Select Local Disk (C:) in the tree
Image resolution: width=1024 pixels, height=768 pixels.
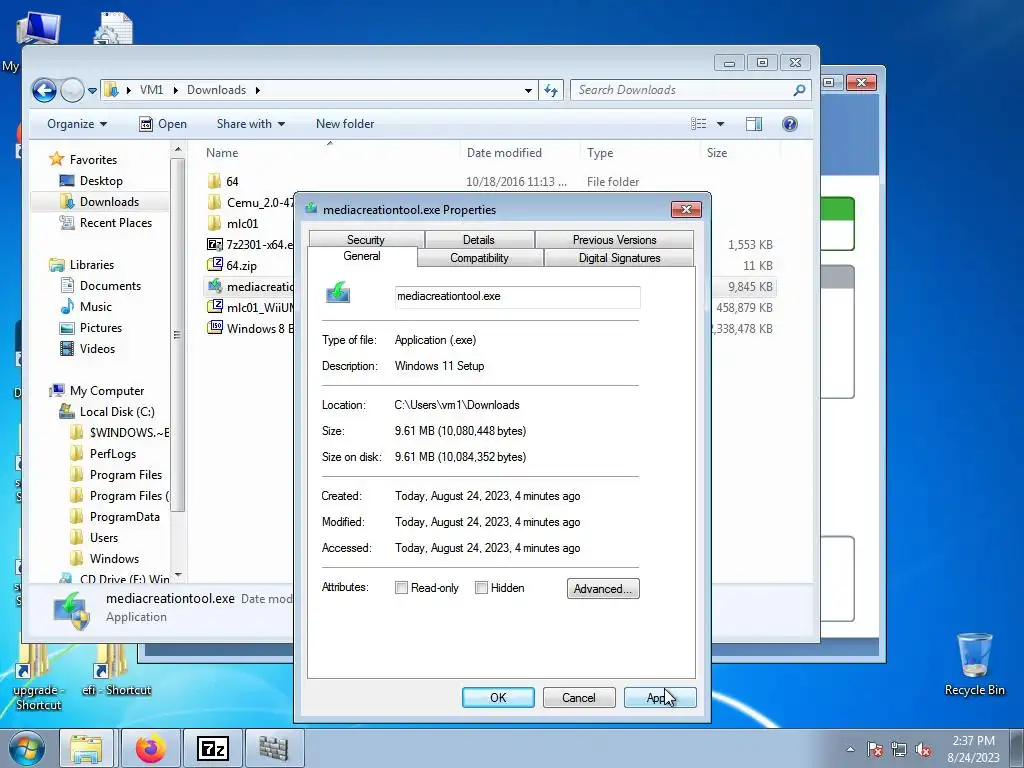(x=107, y=411)
